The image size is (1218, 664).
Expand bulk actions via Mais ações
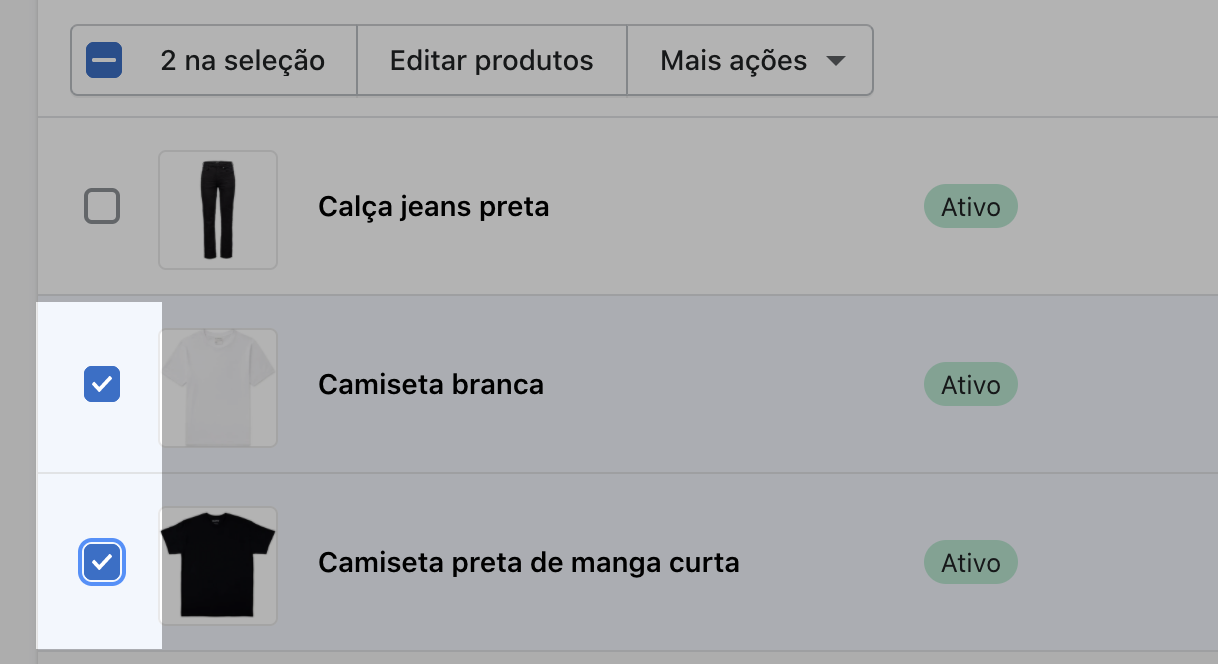(750, 60)
